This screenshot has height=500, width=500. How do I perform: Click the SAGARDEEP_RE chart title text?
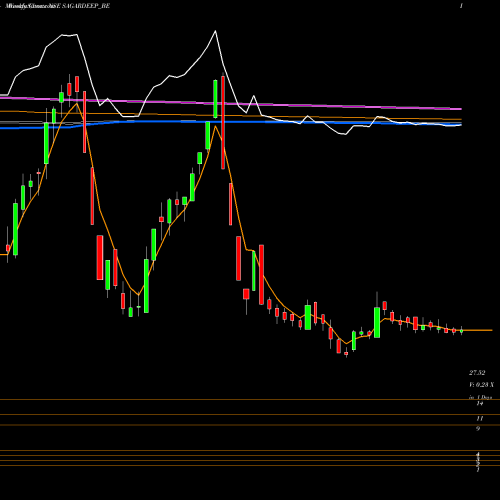86,6
